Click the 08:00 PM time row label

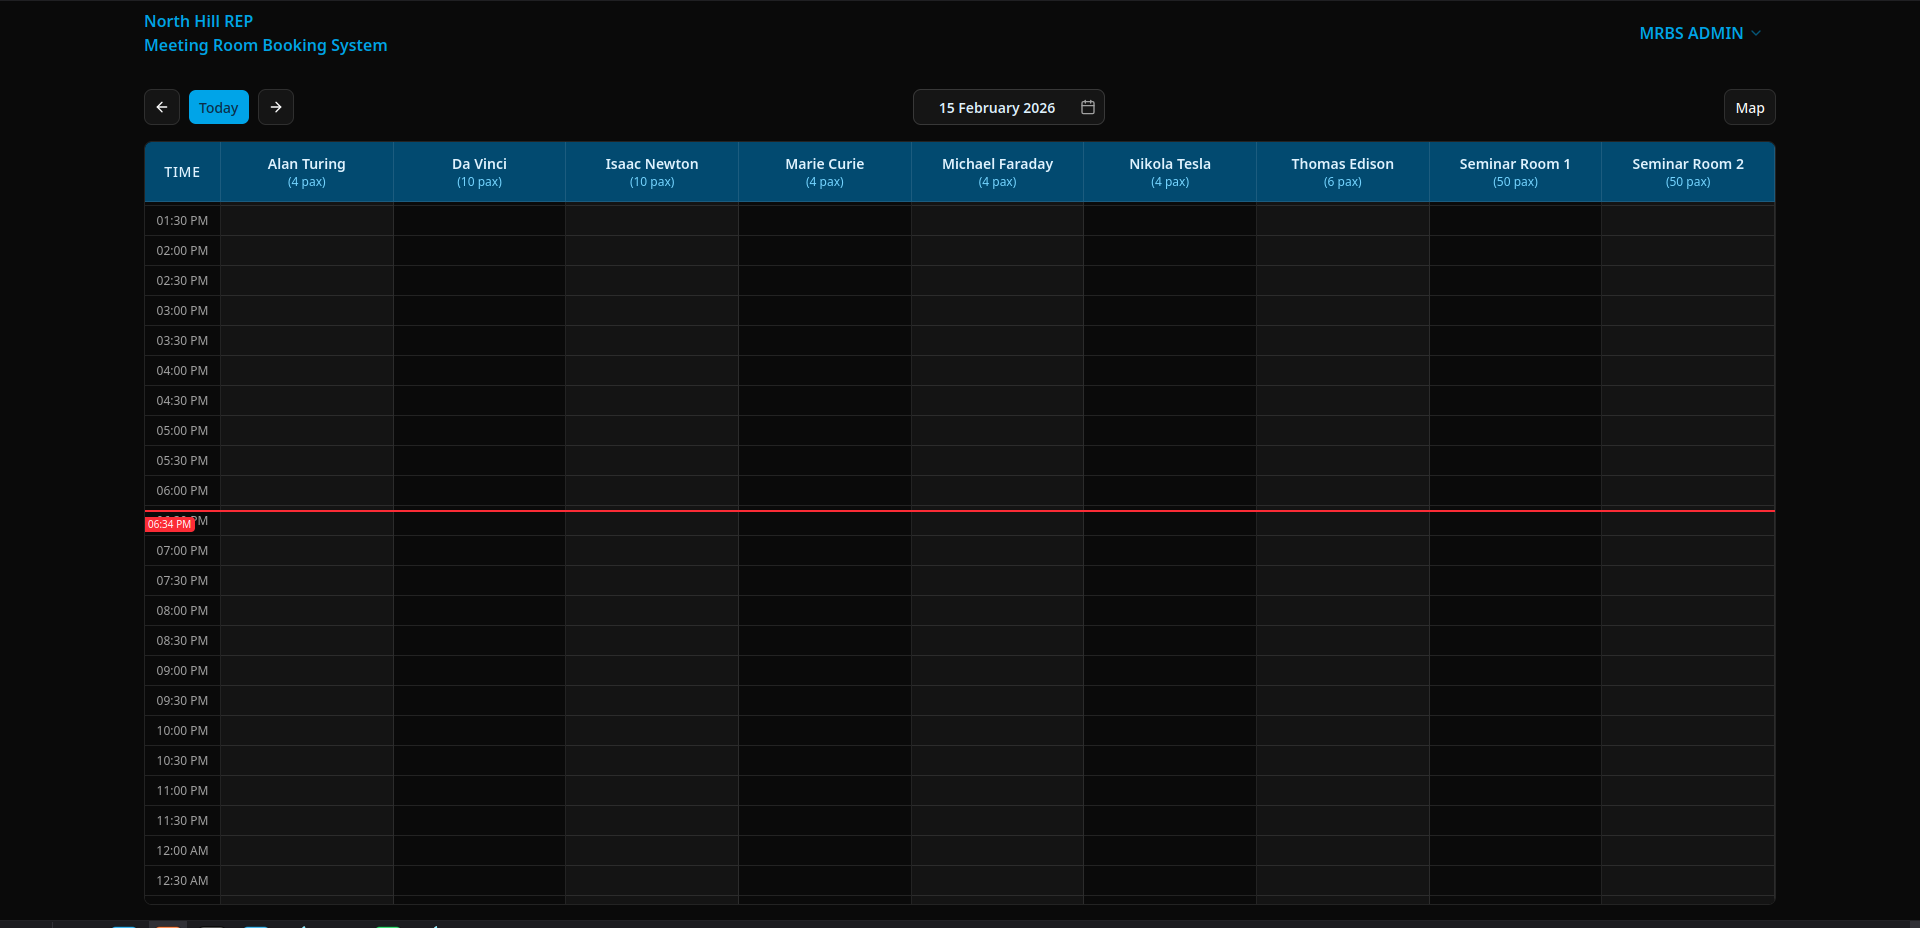(182, 611)
